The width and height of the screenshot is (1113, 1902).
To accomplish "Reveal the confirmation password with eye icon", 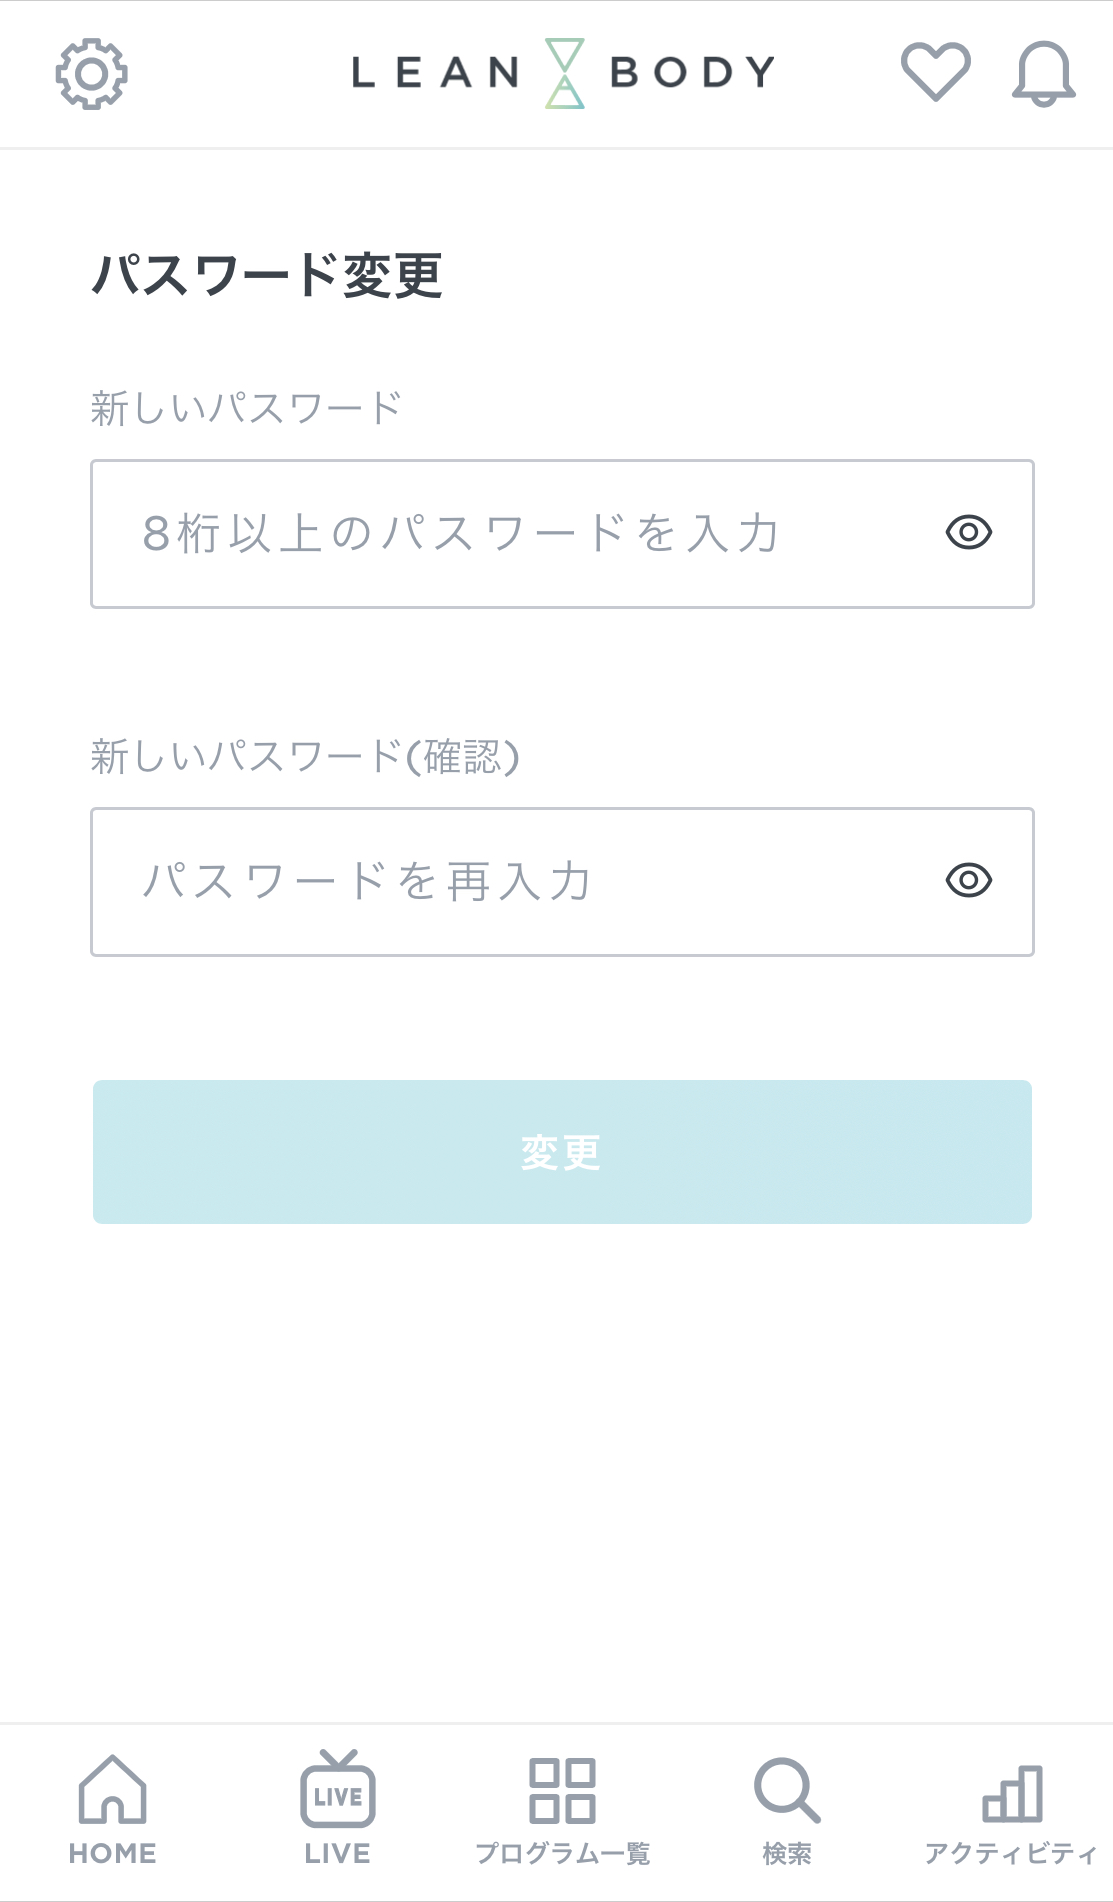I will click(x=968, y=880).
